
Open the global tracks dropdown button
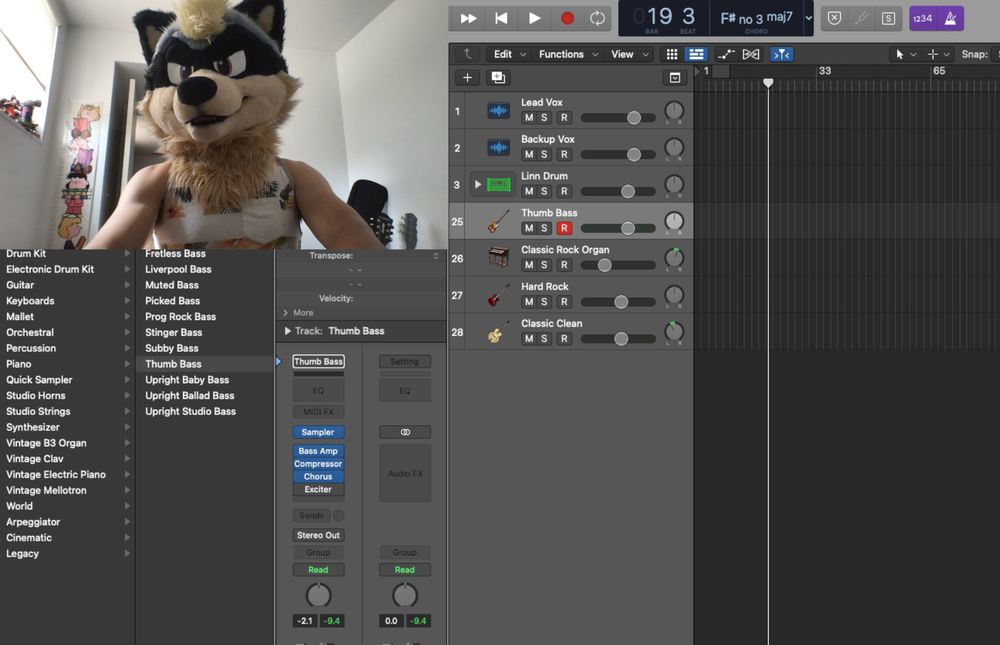tap(675, 78)
